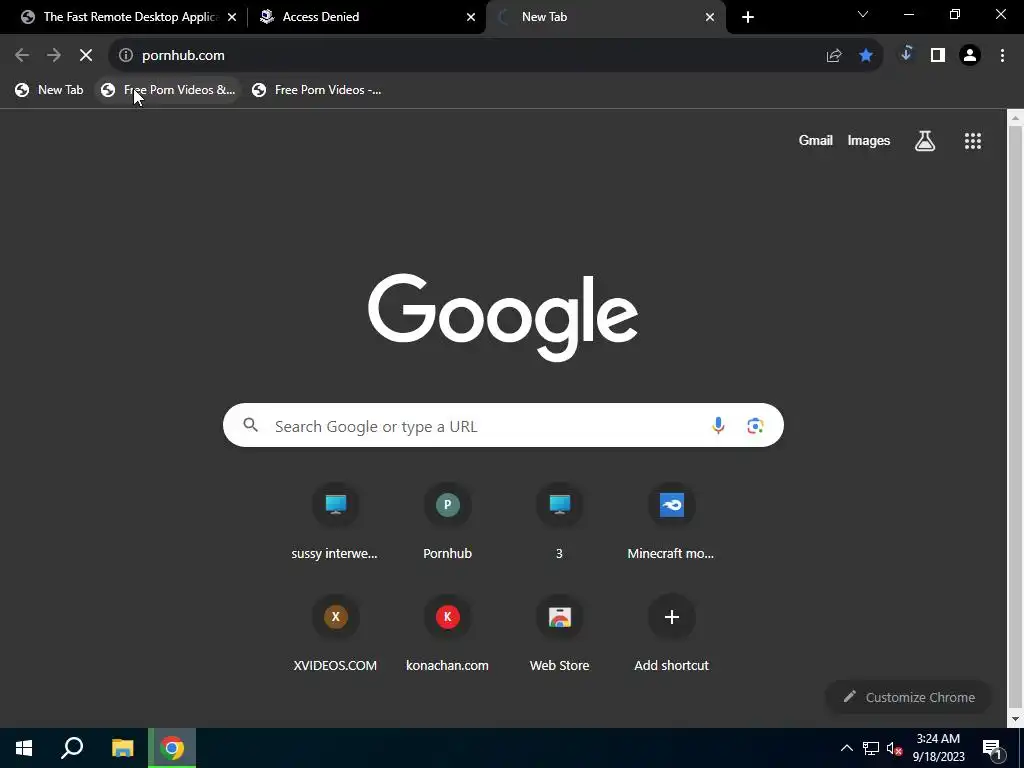The height and width of the screenshot is (768, 1024).
Task: Close the current New Tab tab
Action: coord(710,17)
